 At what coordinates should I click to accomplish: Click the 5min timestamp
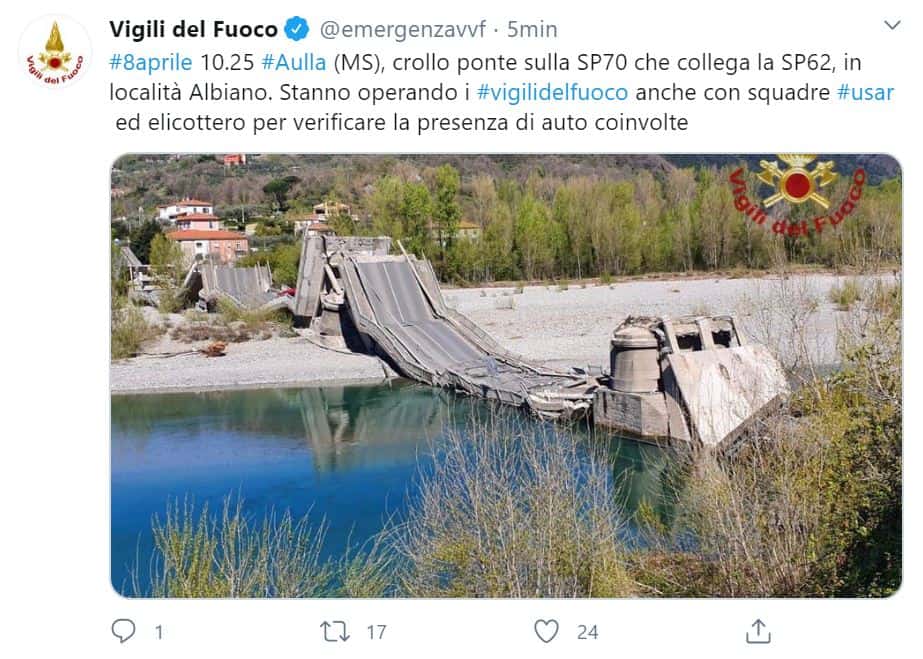[x=532, y=29]
